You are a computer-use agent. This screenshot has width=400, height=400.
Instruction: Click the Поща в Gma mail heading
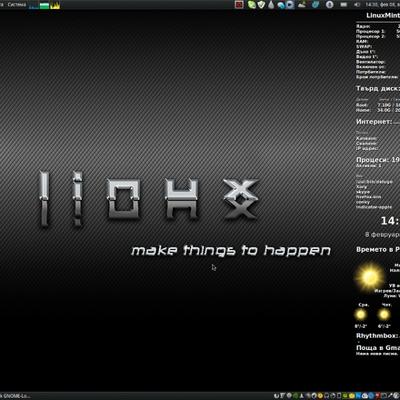[x=378, y=347]
